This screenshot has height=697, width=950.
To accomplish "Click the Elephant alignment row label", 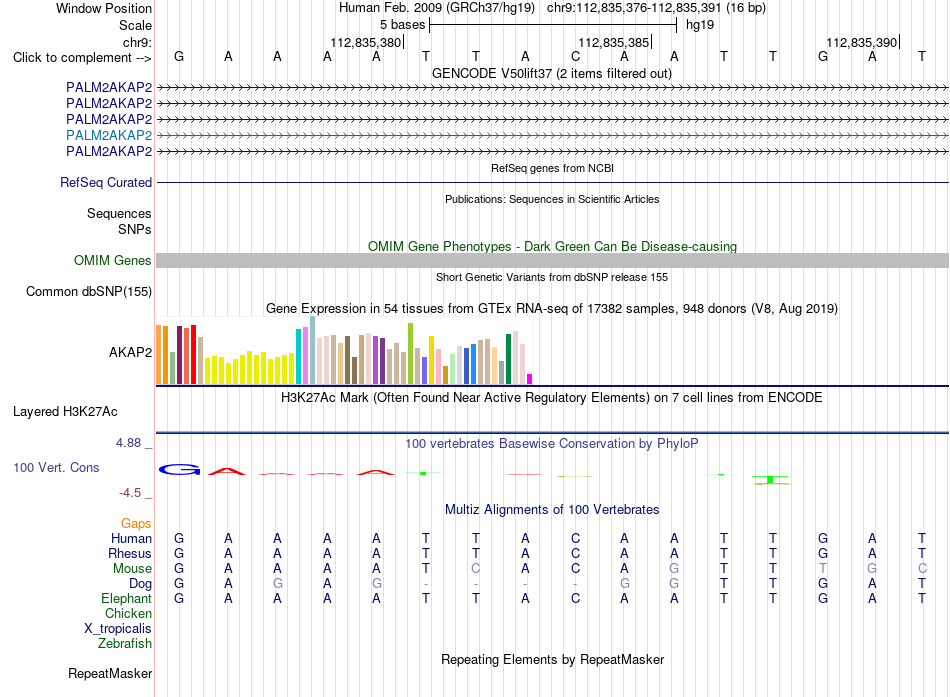I will (126, 598).
